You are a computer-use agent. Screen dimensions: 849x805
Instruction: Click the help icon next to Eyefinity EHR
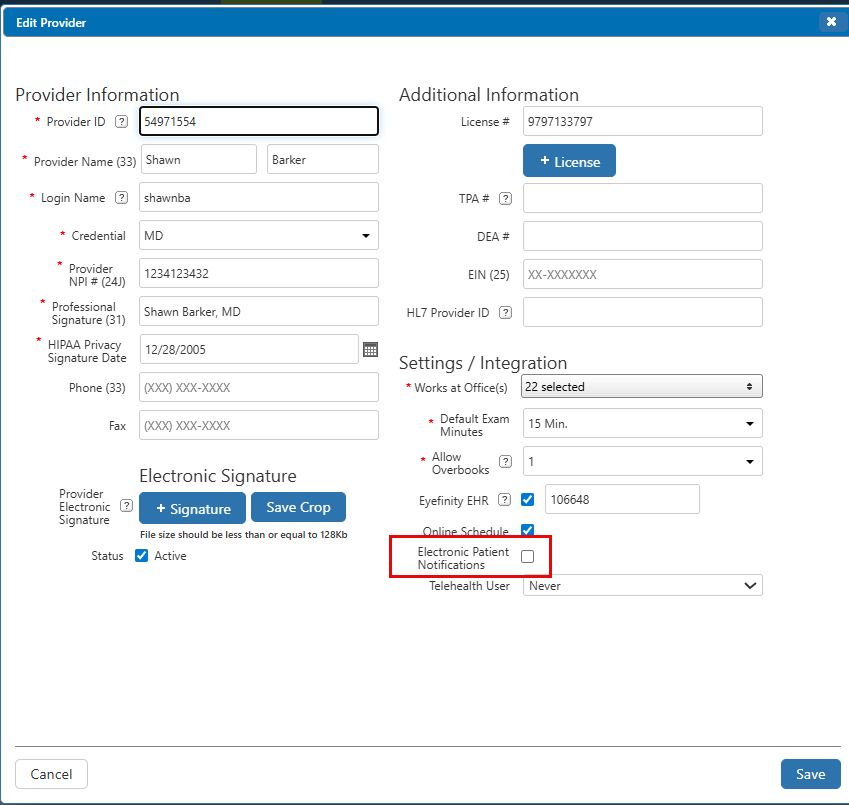tap(506, 500)
